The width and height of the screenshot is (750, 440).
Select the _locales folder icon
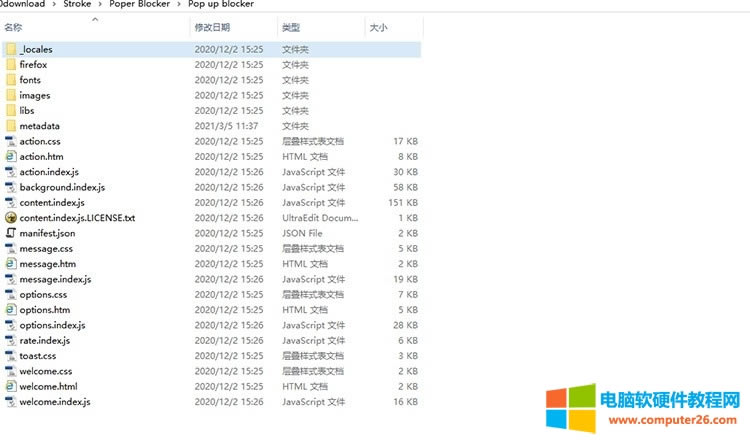coord(11,49)
